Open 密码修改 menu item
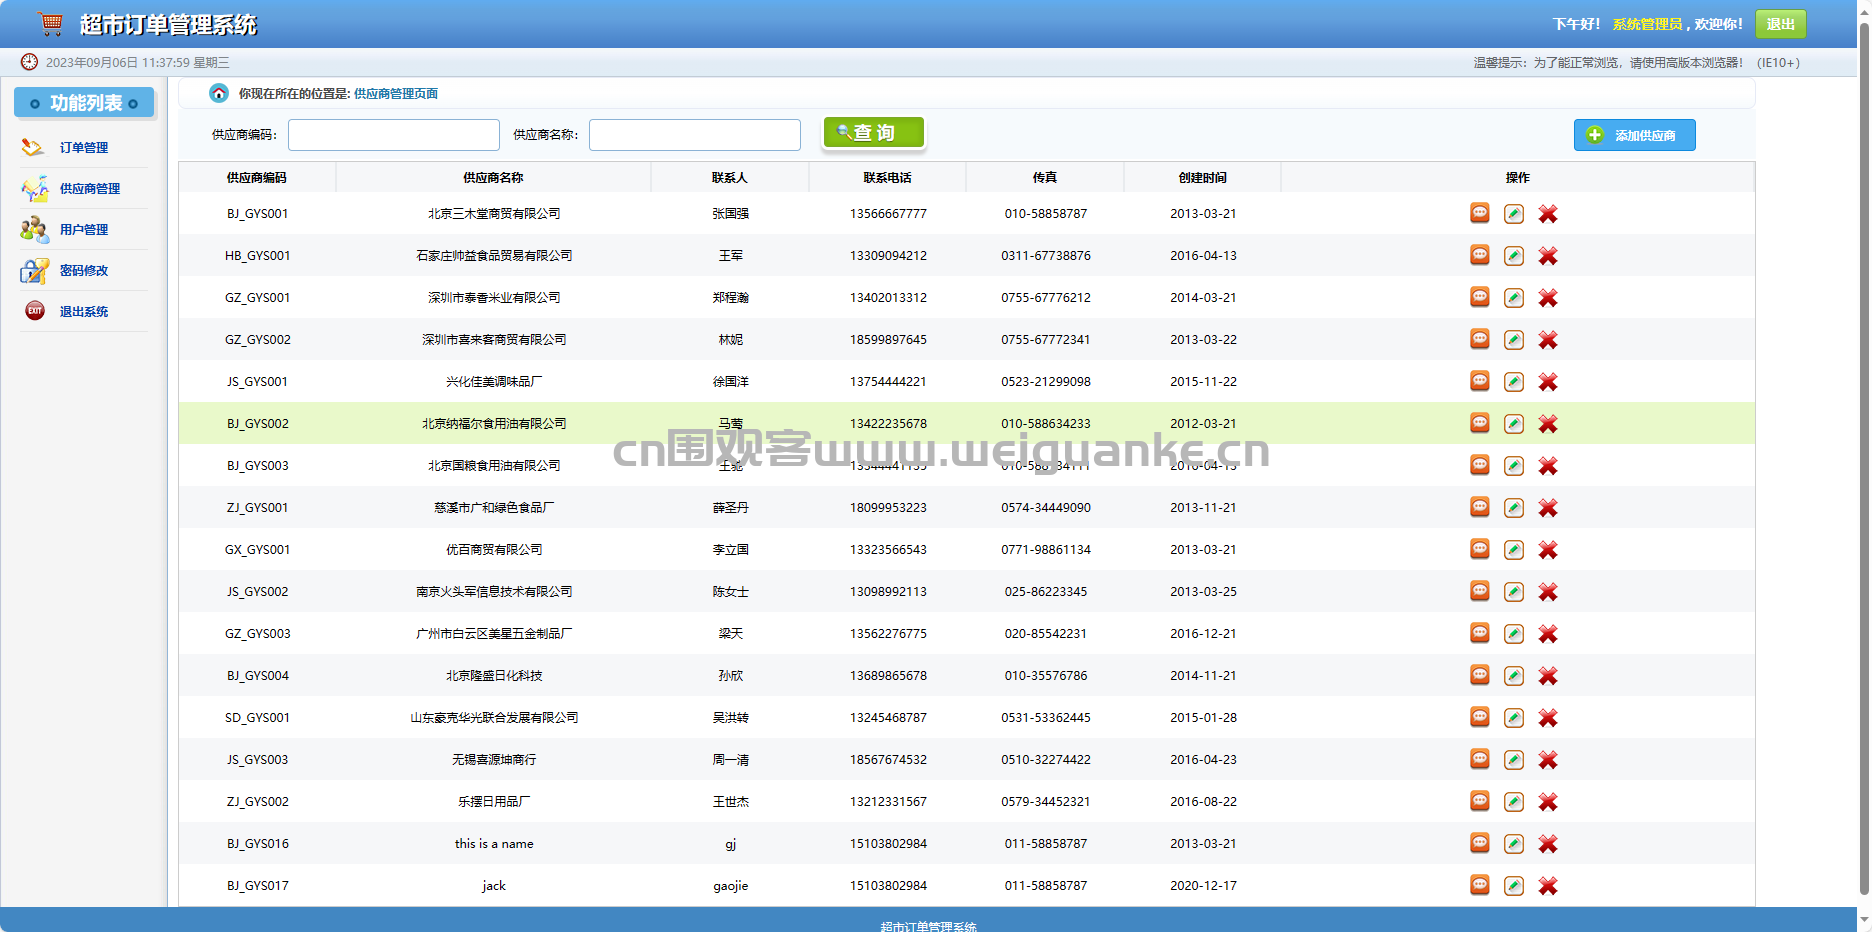This screenshot has width=1872, height=932. tap(84, 270)
